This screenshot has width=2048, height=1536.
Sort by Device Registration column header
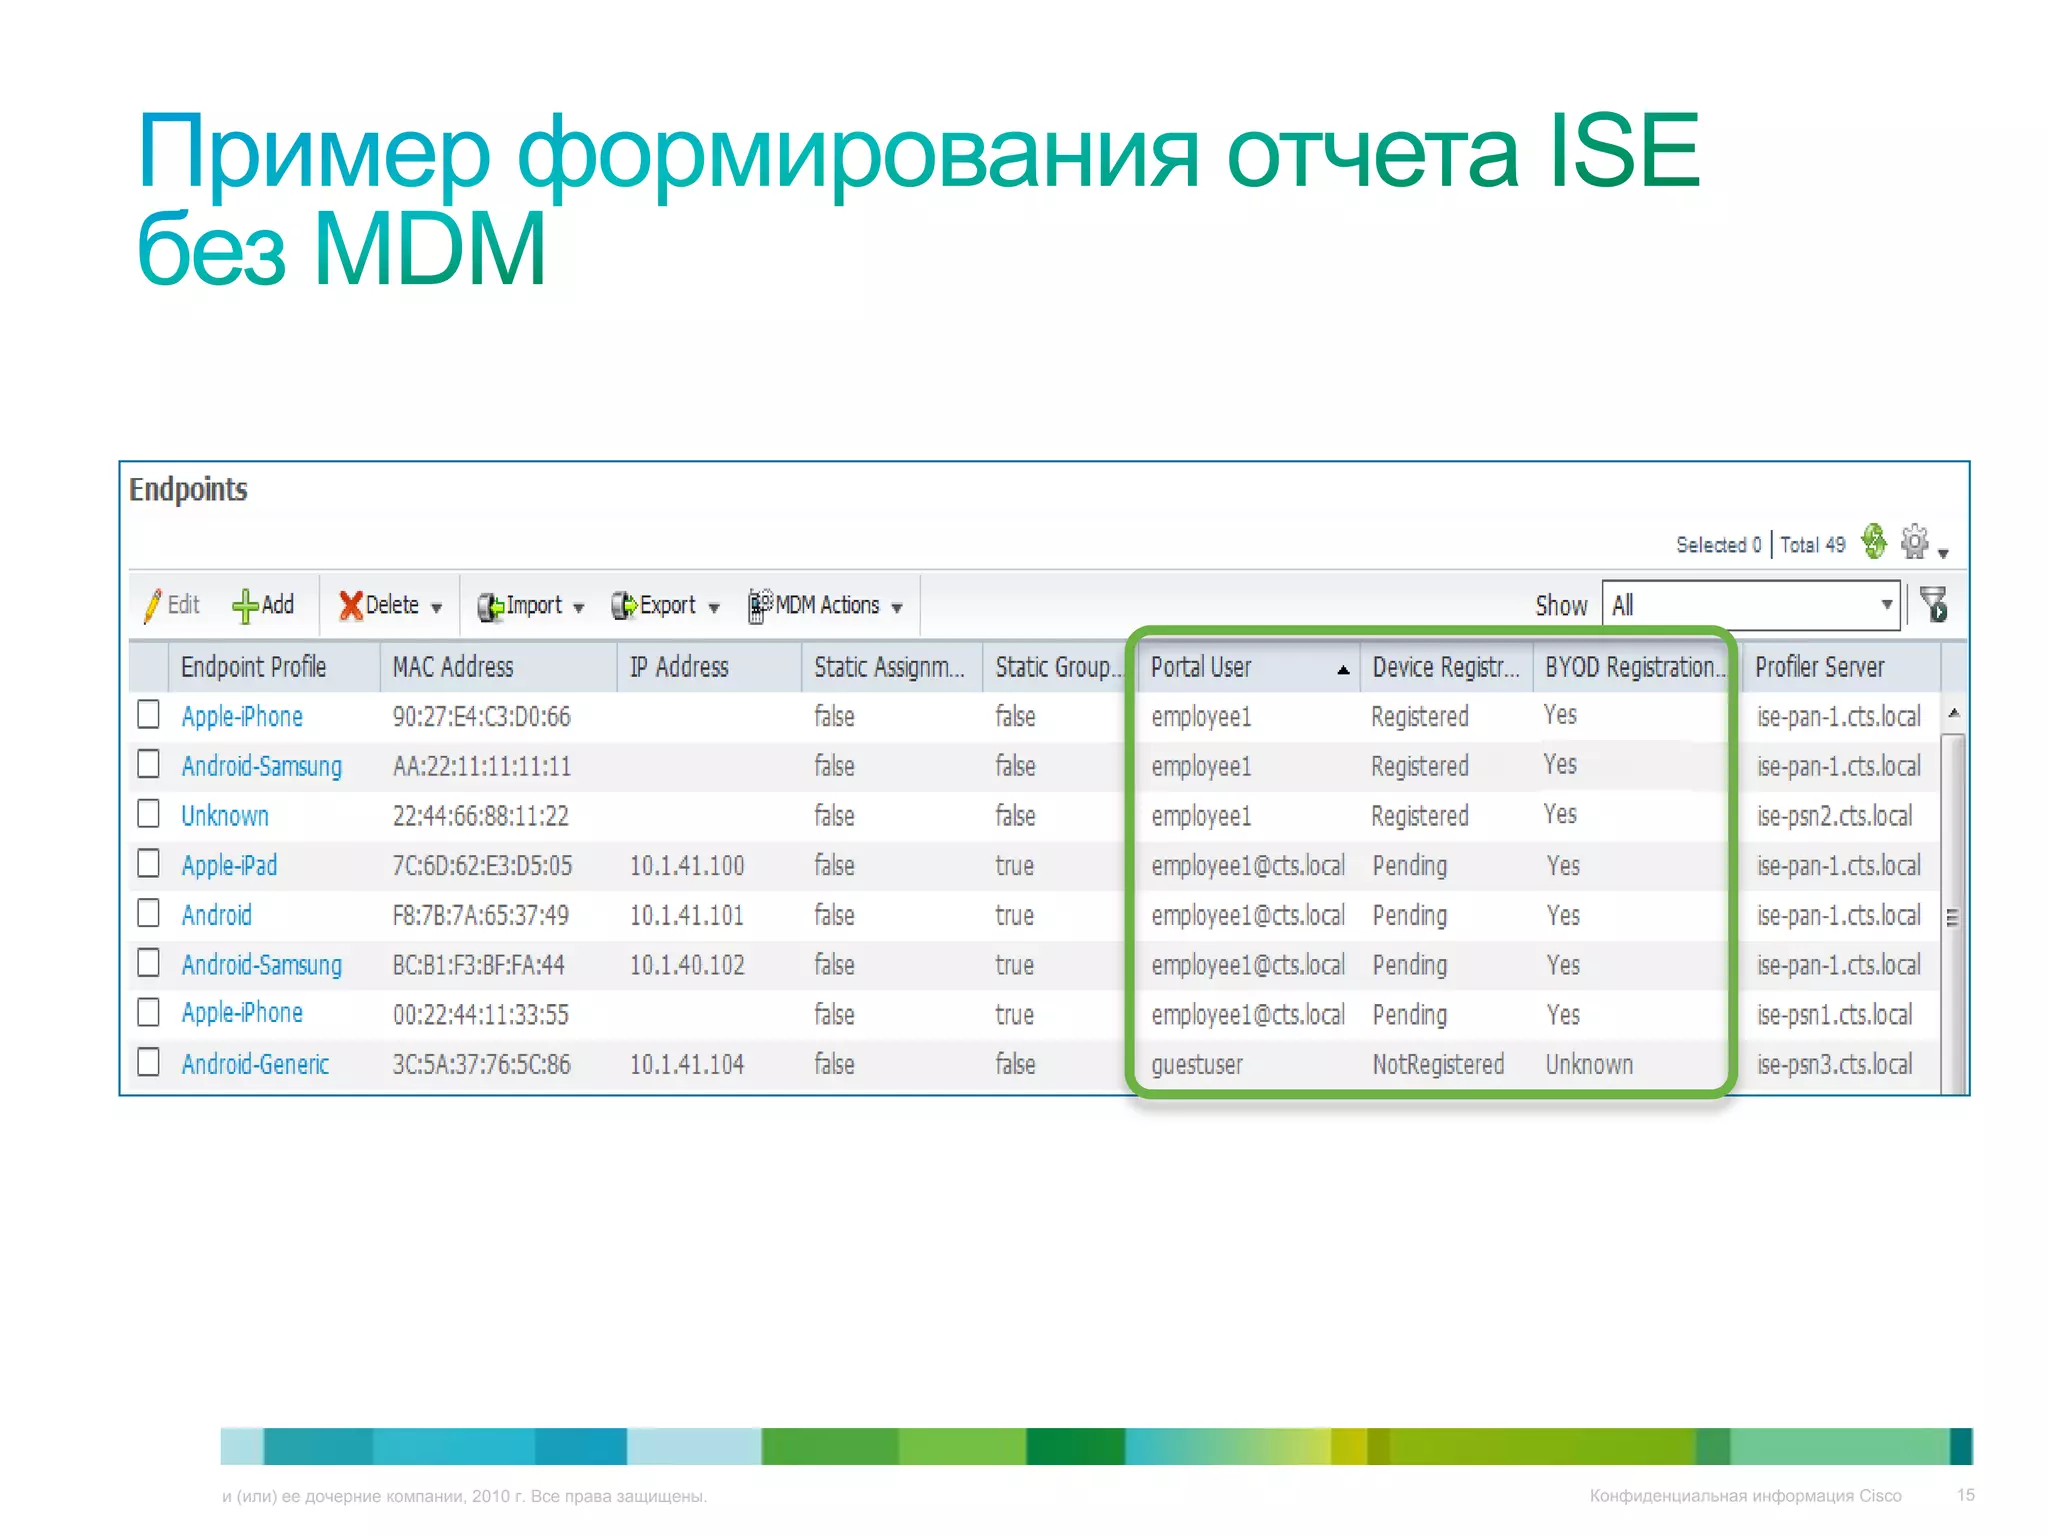pos(1445,667)
